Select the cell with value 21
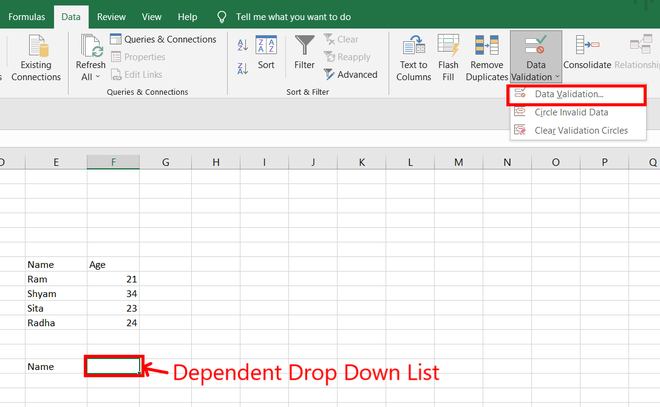The width and height of the screenshot is (660, 407). [113, 279]
